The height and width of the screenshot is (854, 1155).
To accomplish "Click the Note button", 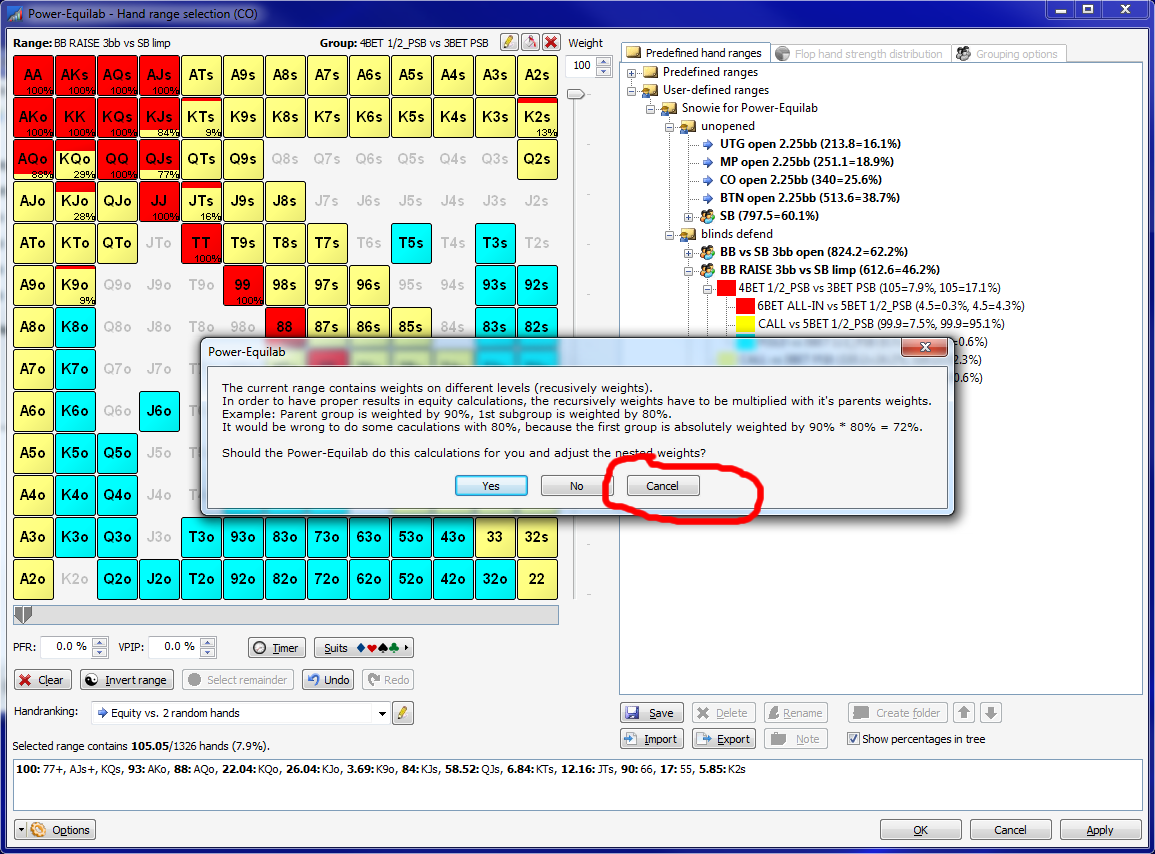I will (796, 739).
